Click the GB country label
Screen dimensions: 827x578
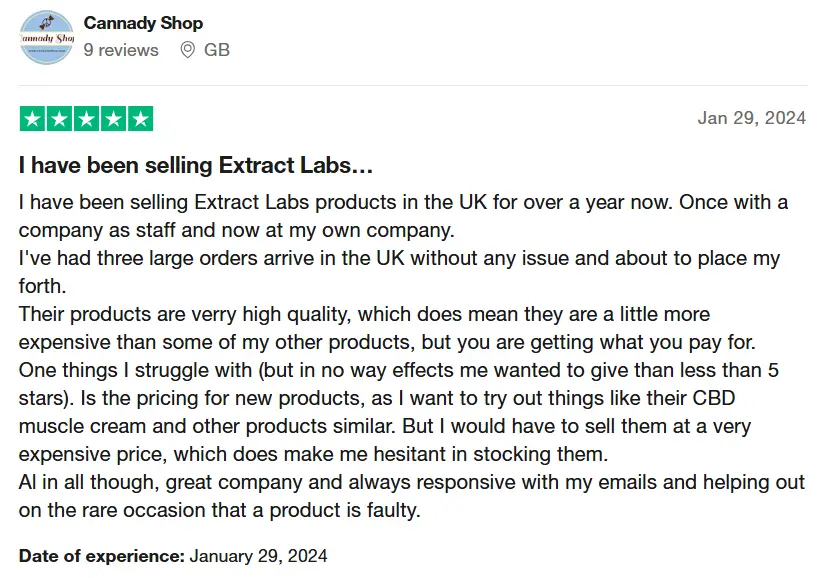tap(217, 50)
